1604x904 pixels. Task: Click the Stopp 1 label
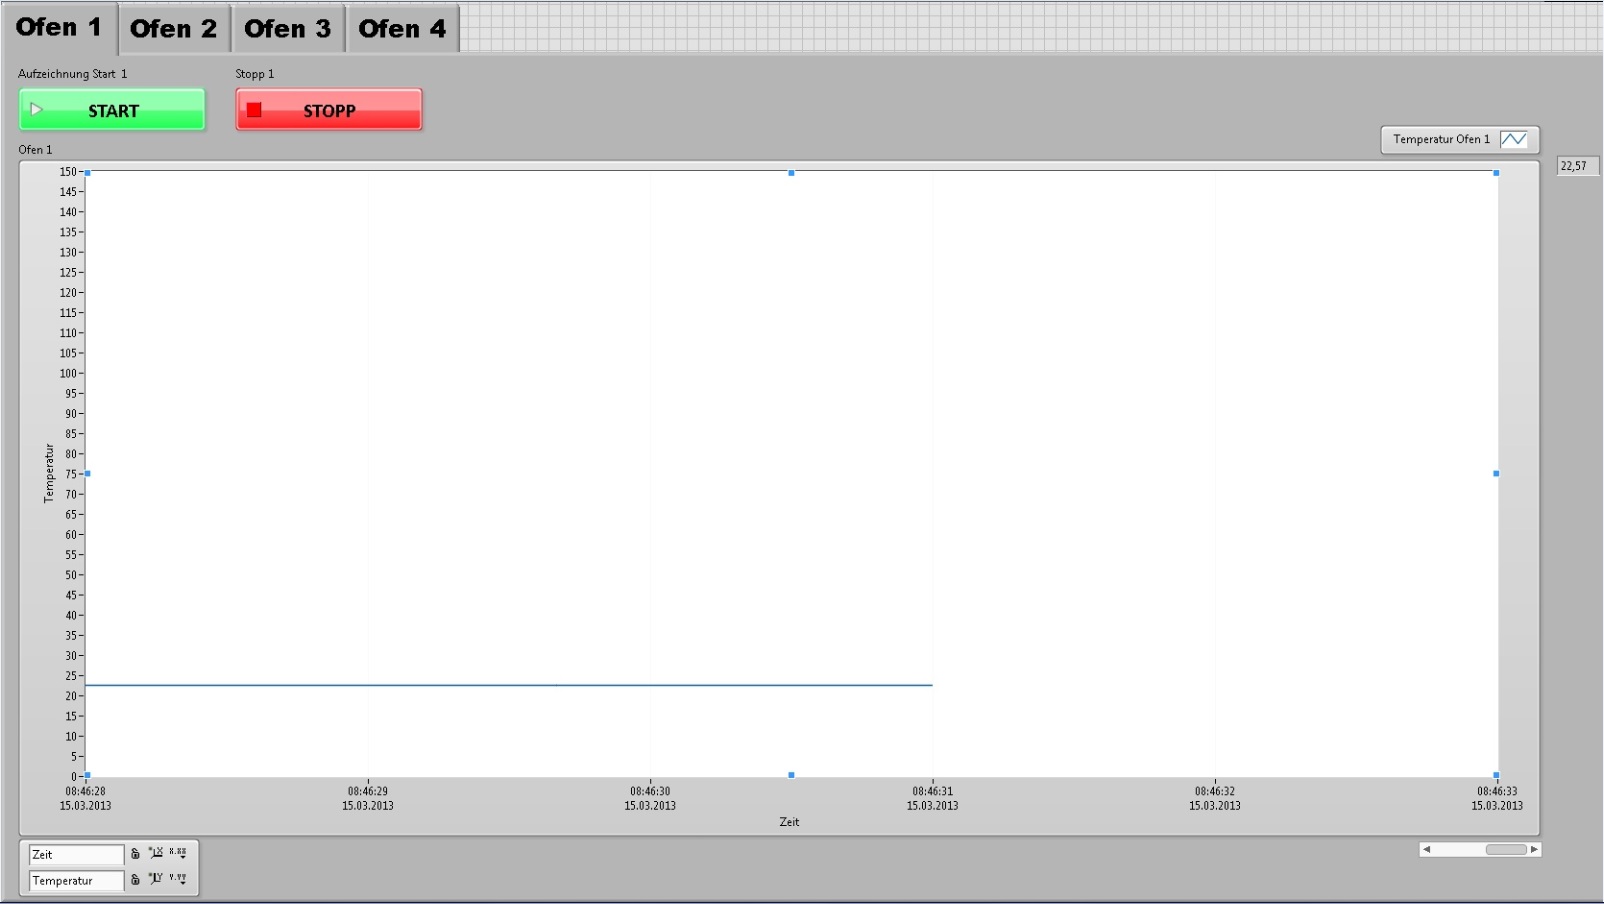point(254,74)
